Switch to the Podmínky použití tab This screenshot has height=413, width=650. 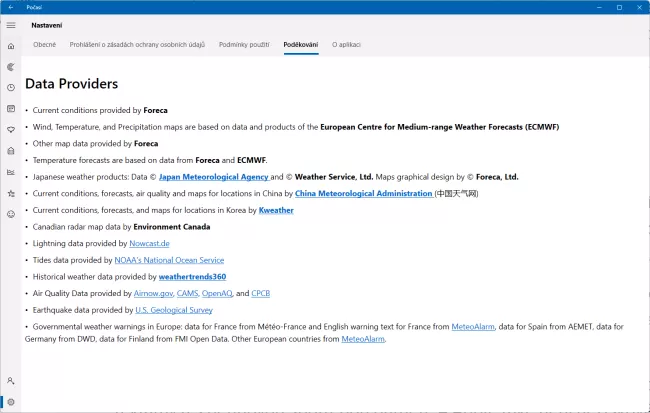pos(244,44)
